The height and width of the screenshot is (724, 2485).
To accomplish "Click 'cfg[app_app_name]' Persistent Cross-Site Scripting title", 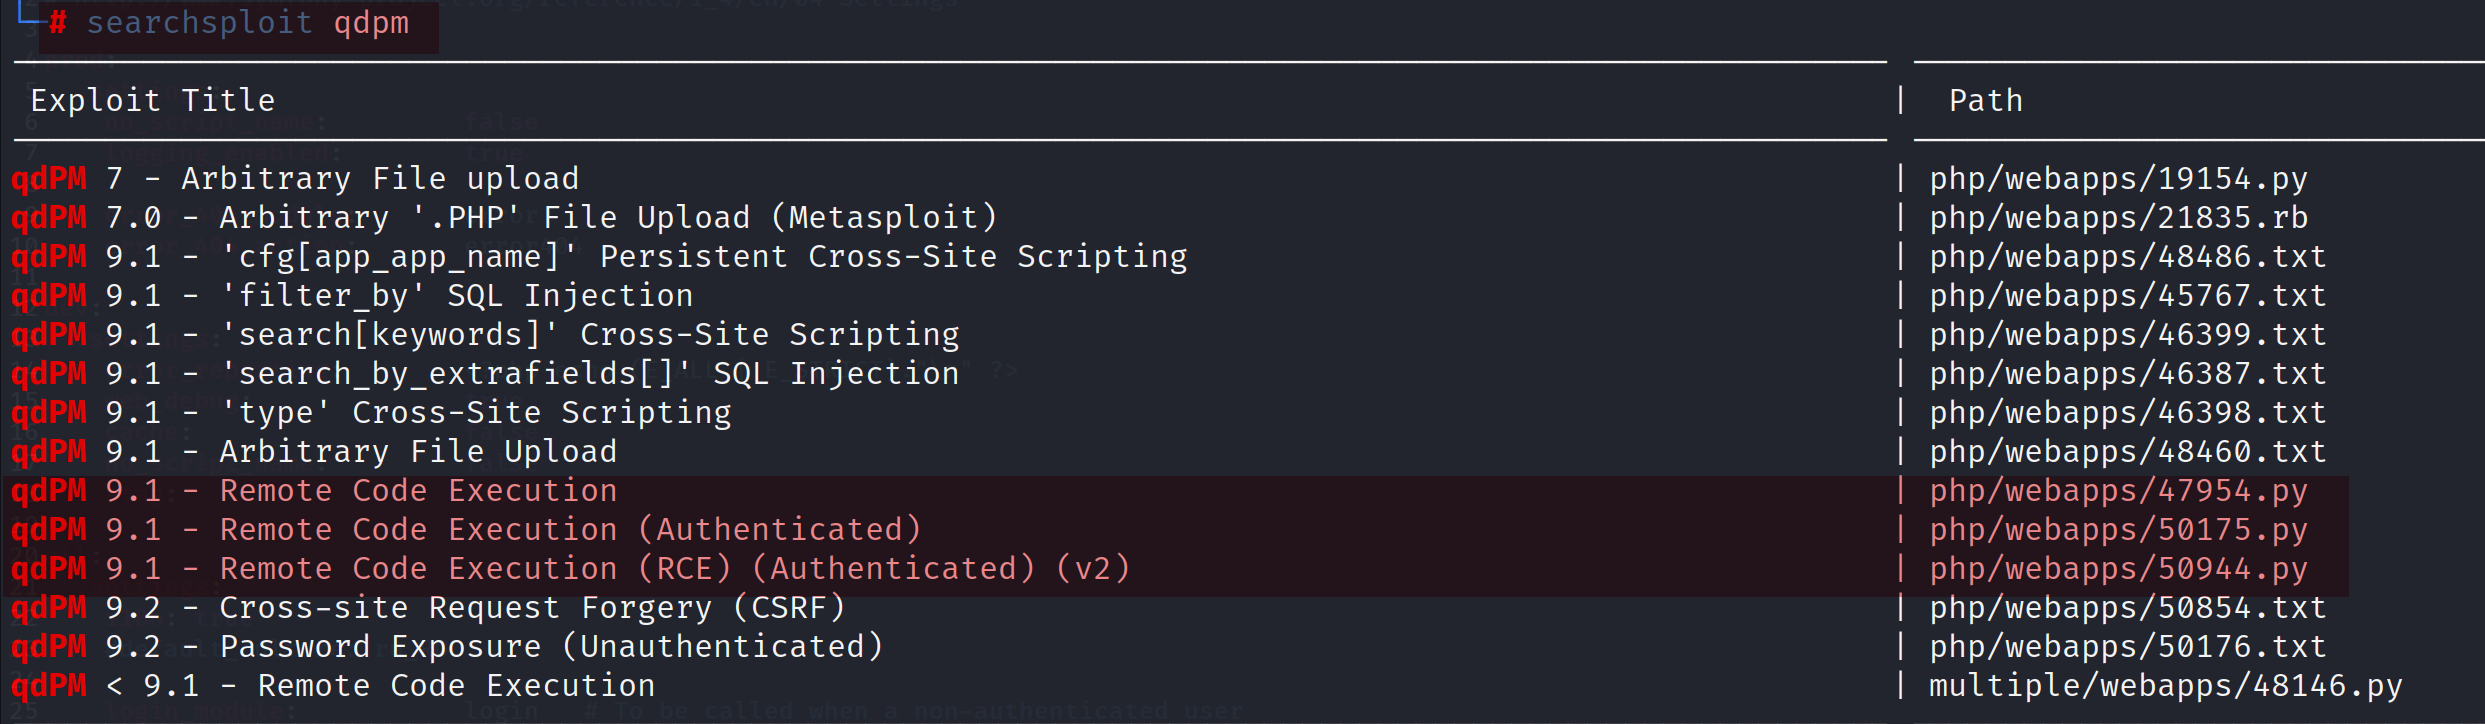I will pos(703,257).
